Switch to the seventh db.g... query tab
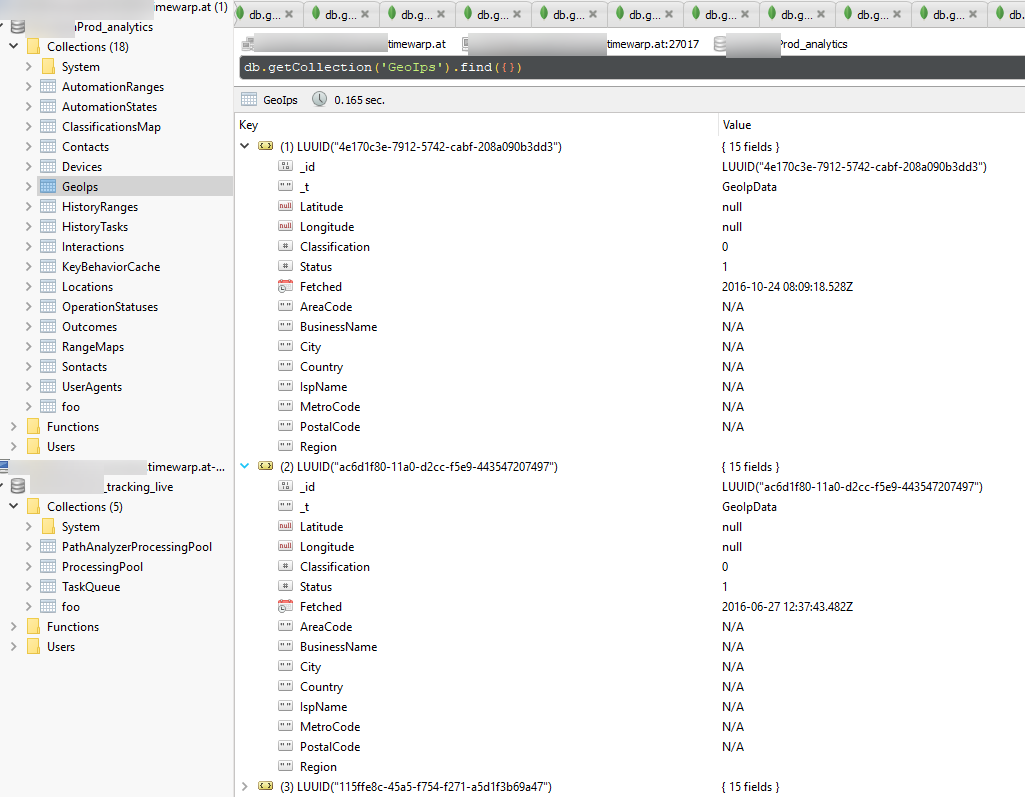Viewport: 1025px width, 797px height. coord(720,14)
